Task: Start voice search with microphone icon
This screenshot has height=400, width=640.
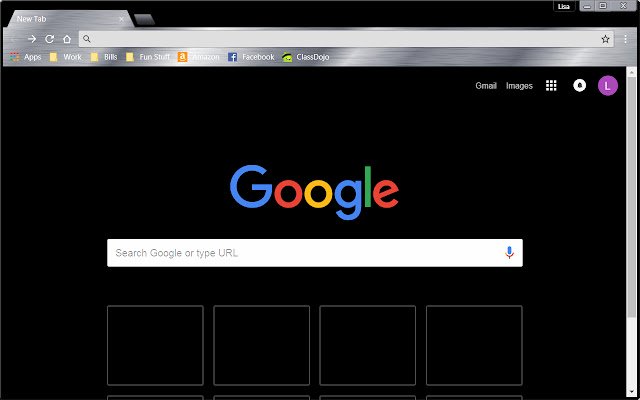Action: pyautogui.click(x=509, y=253)
